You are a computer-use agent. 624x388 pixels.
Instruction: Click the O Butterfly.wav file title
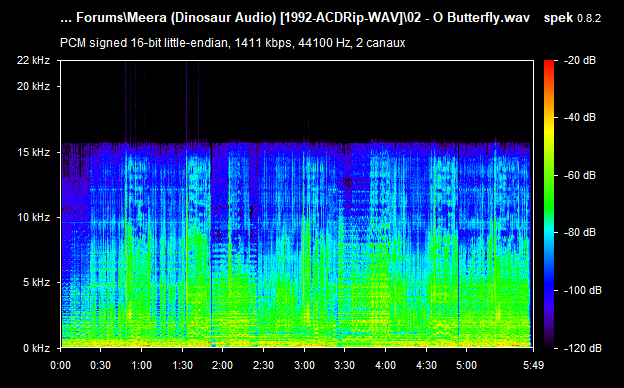pos(482,18)
